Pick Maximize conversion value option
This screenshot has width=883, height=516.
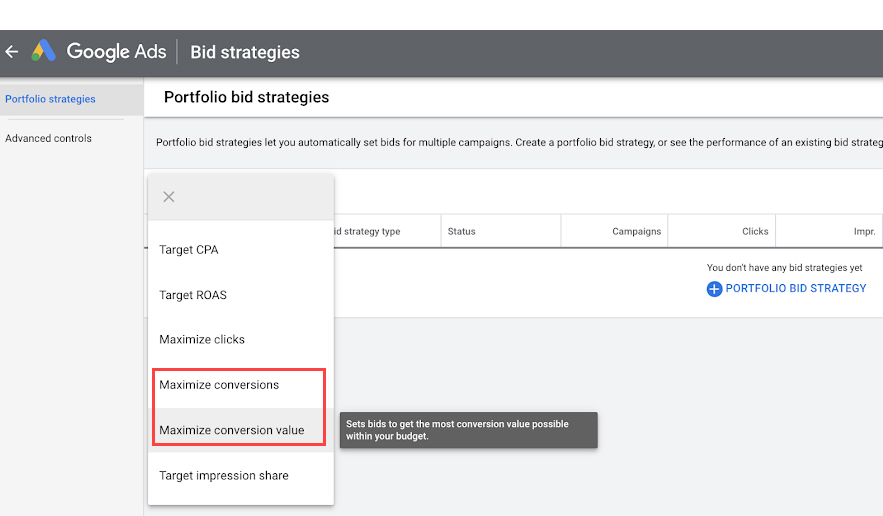(240, 430)
